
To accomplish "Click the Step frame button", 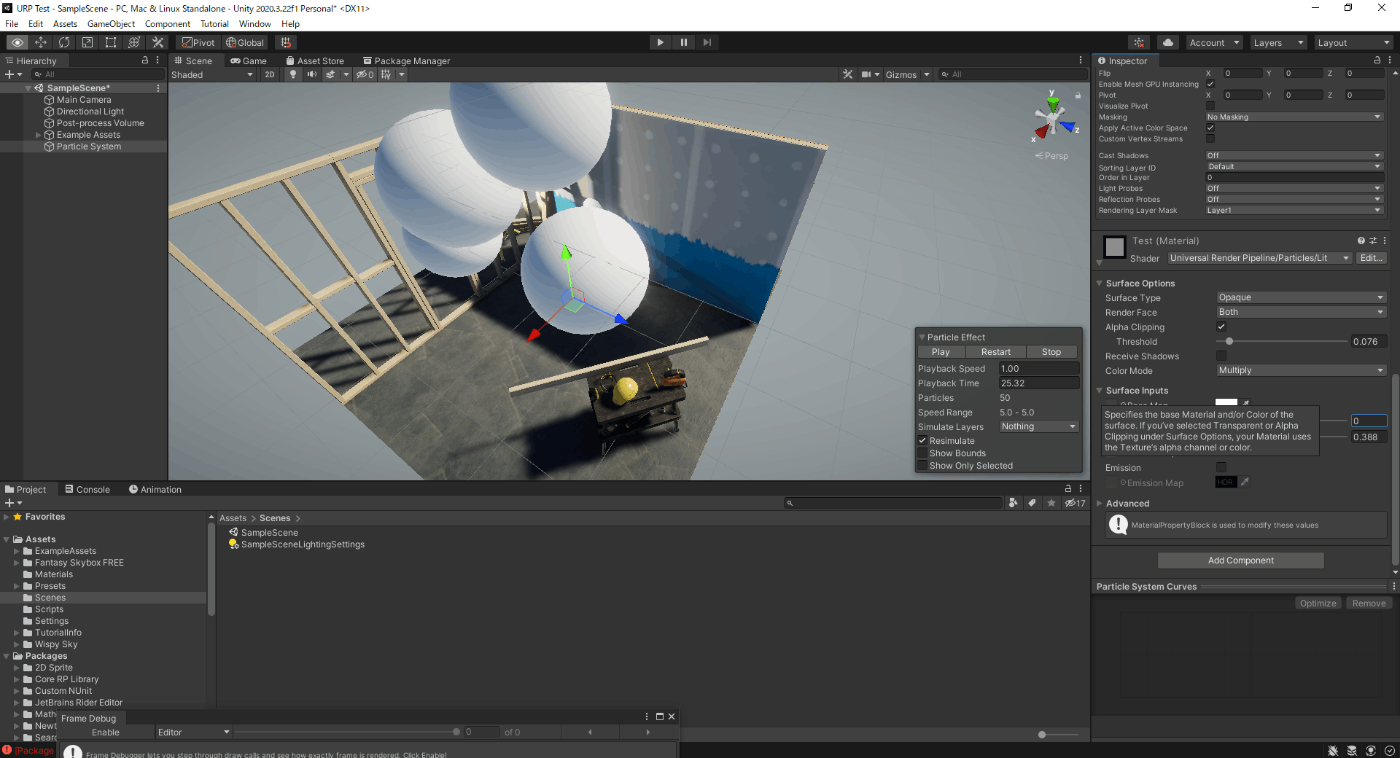I will [707, 42].
